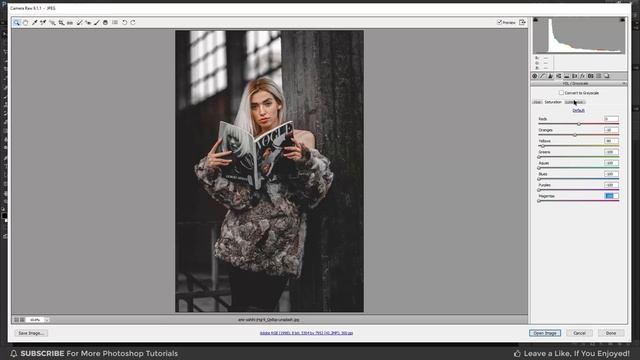The width and height of the screenshot is (640, 360).
Task: Switch to the Saturation tab
Action: (553, 102)
